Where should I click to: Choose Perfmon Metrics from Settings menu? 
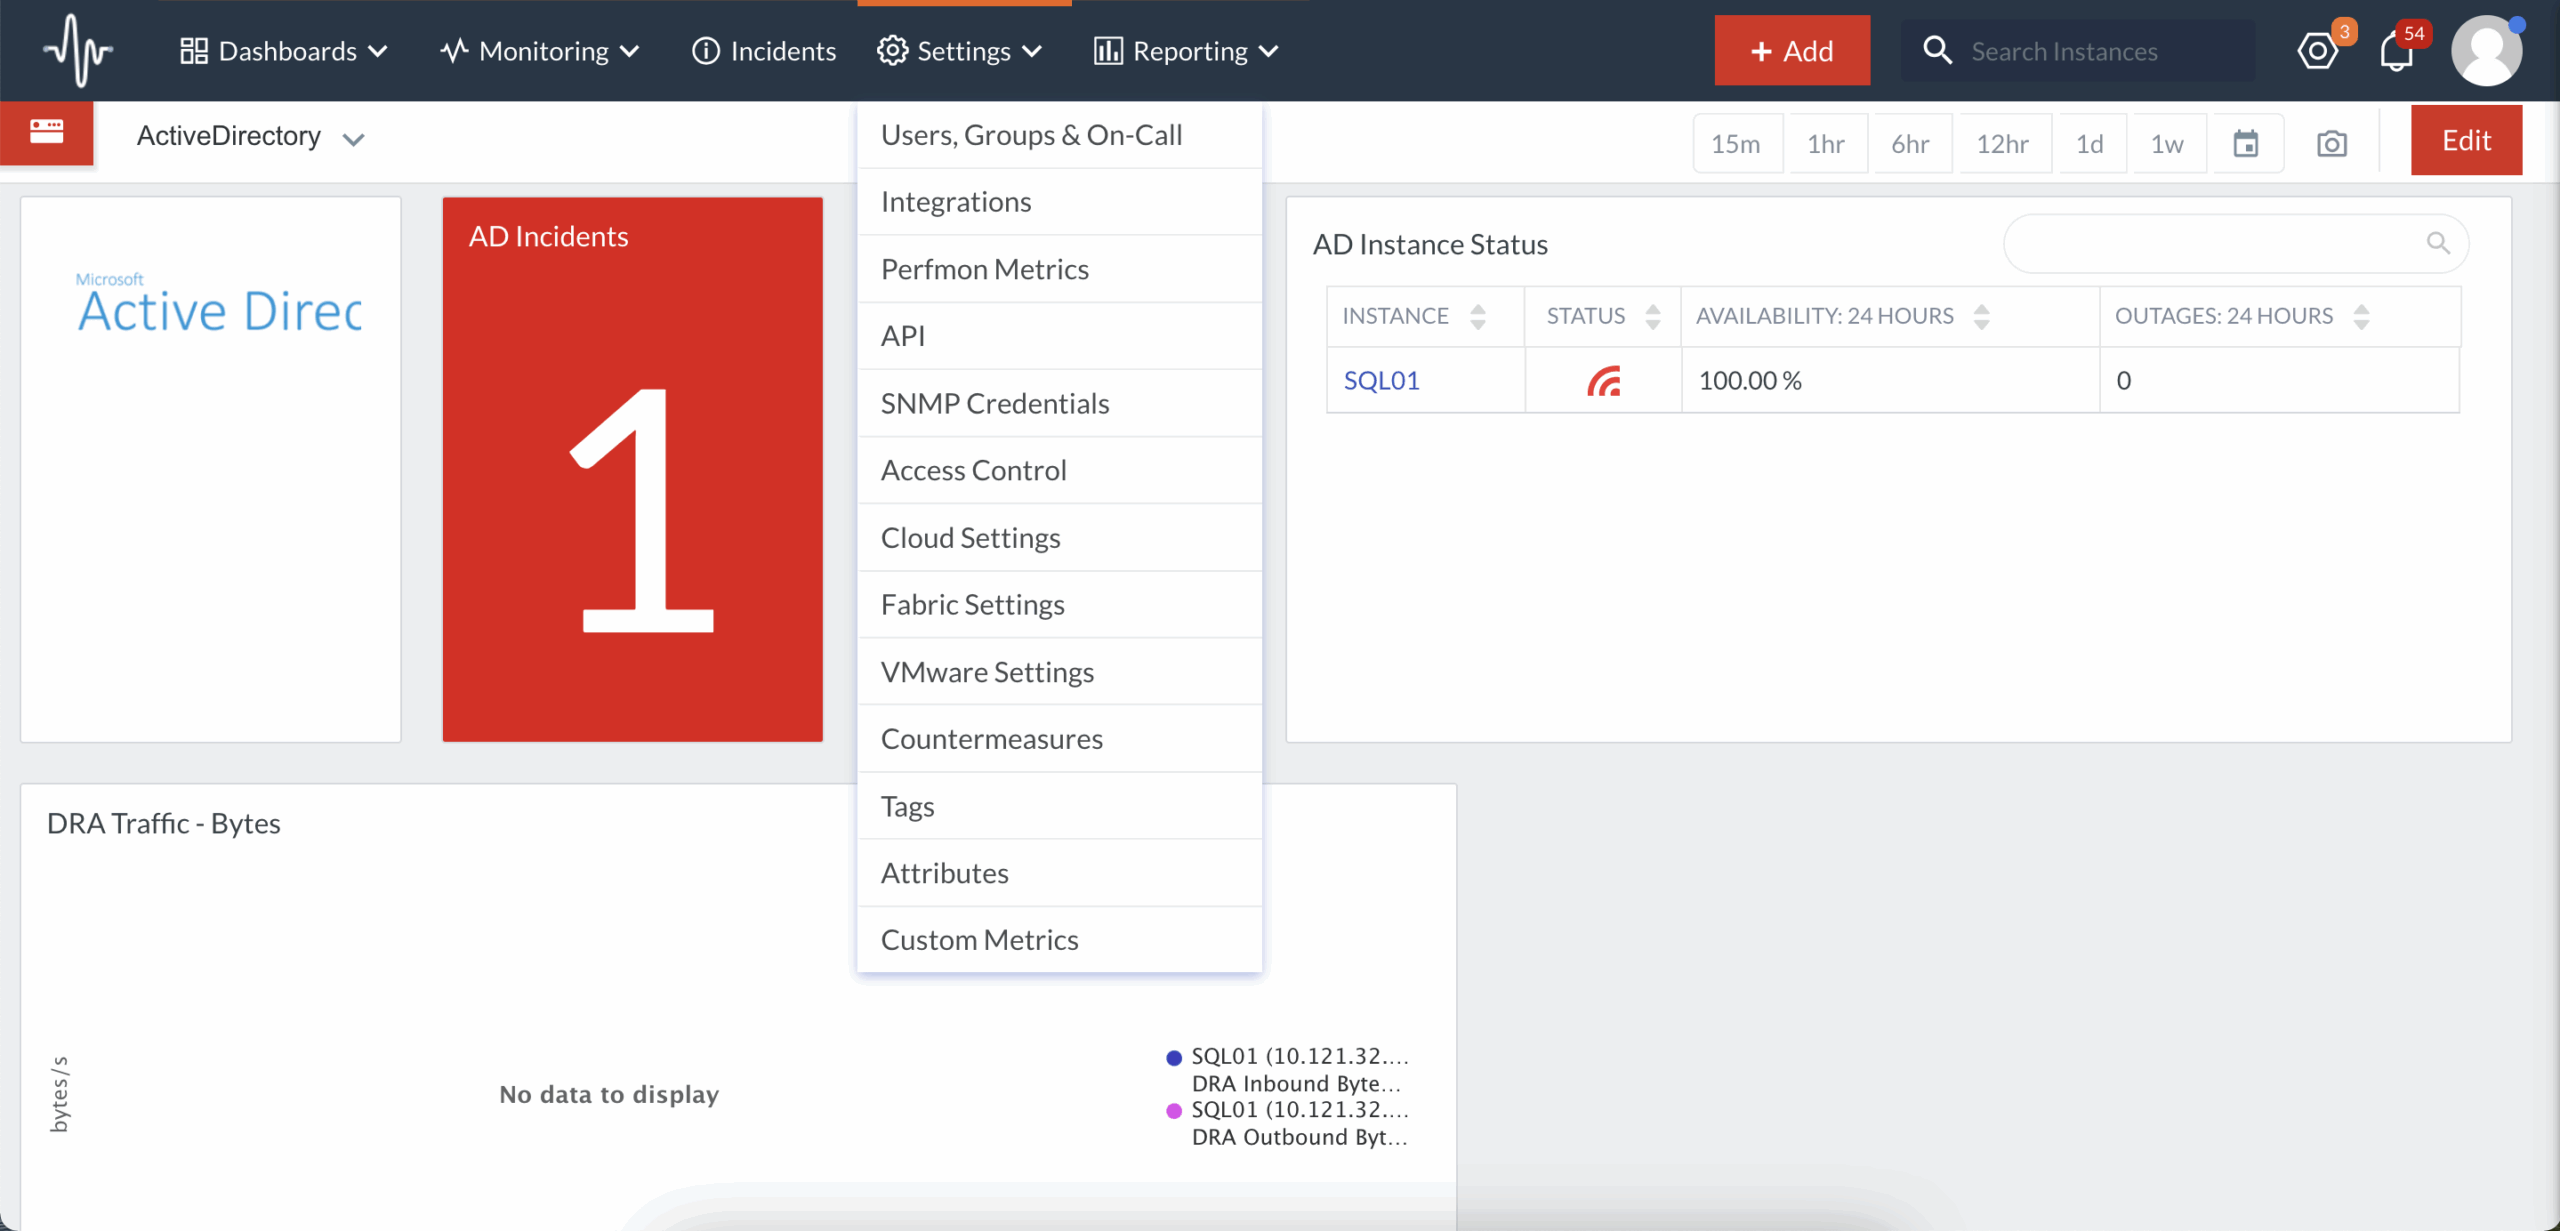pos(984,269)
